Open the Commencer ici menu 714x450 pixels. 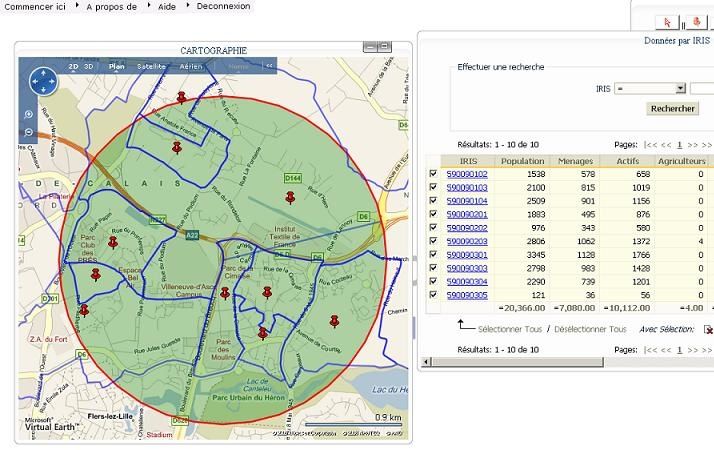[x=35, y=6]
